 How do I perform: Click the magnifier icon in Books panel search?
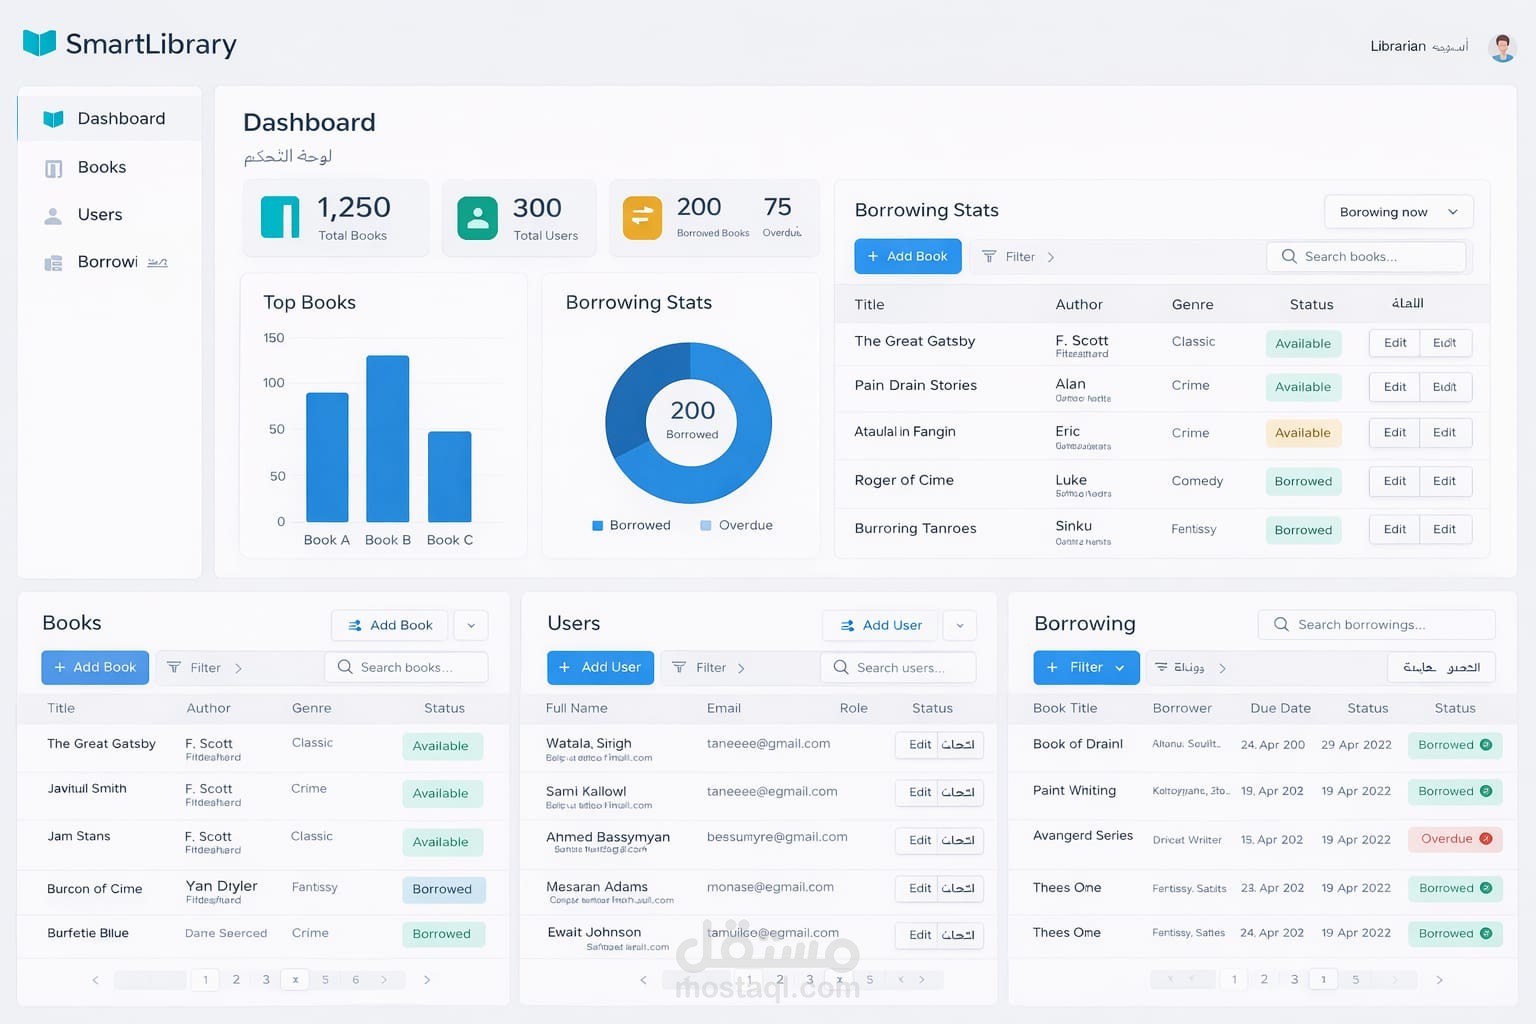(345, 667)
